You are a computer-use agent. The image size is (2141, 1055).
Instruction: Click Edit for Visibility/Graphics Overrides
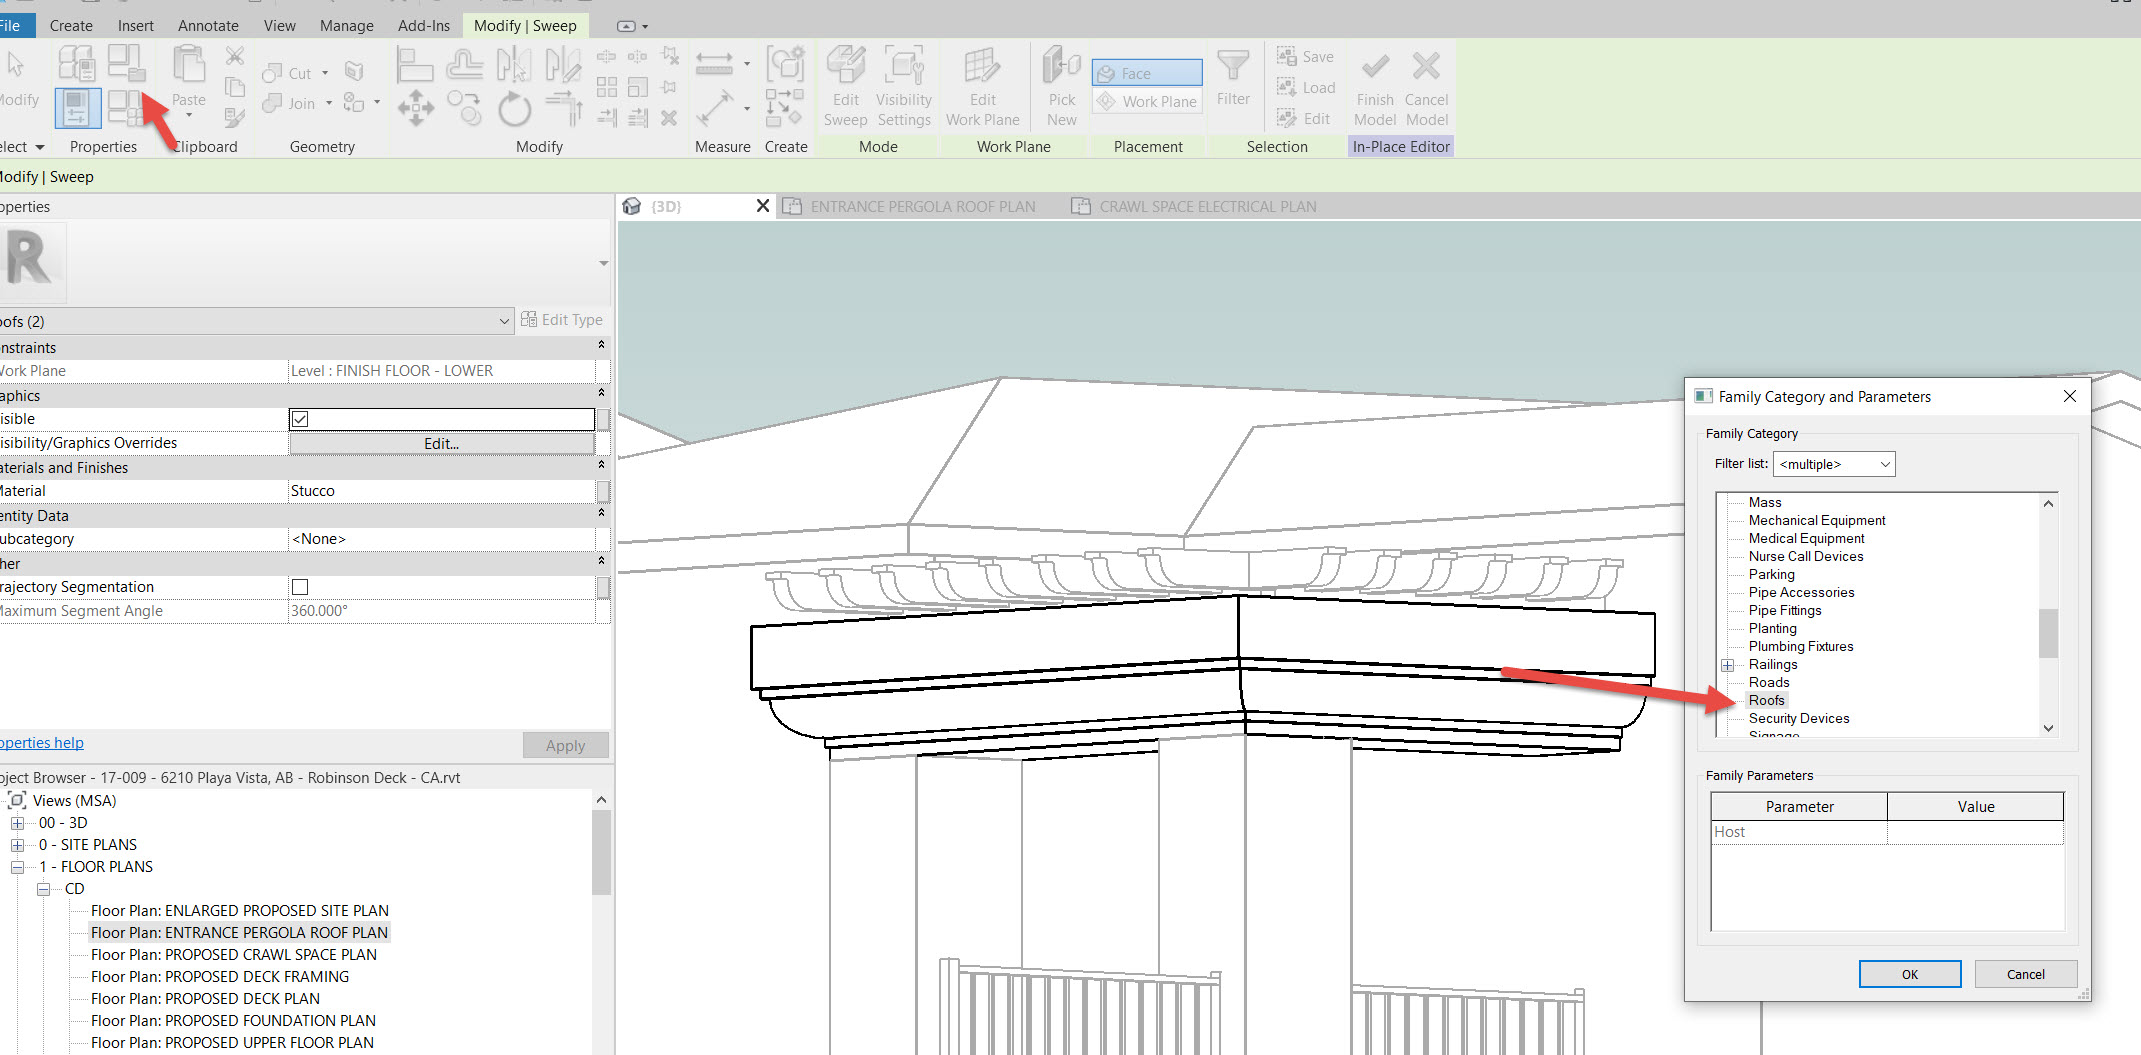[x=441, y=443]
